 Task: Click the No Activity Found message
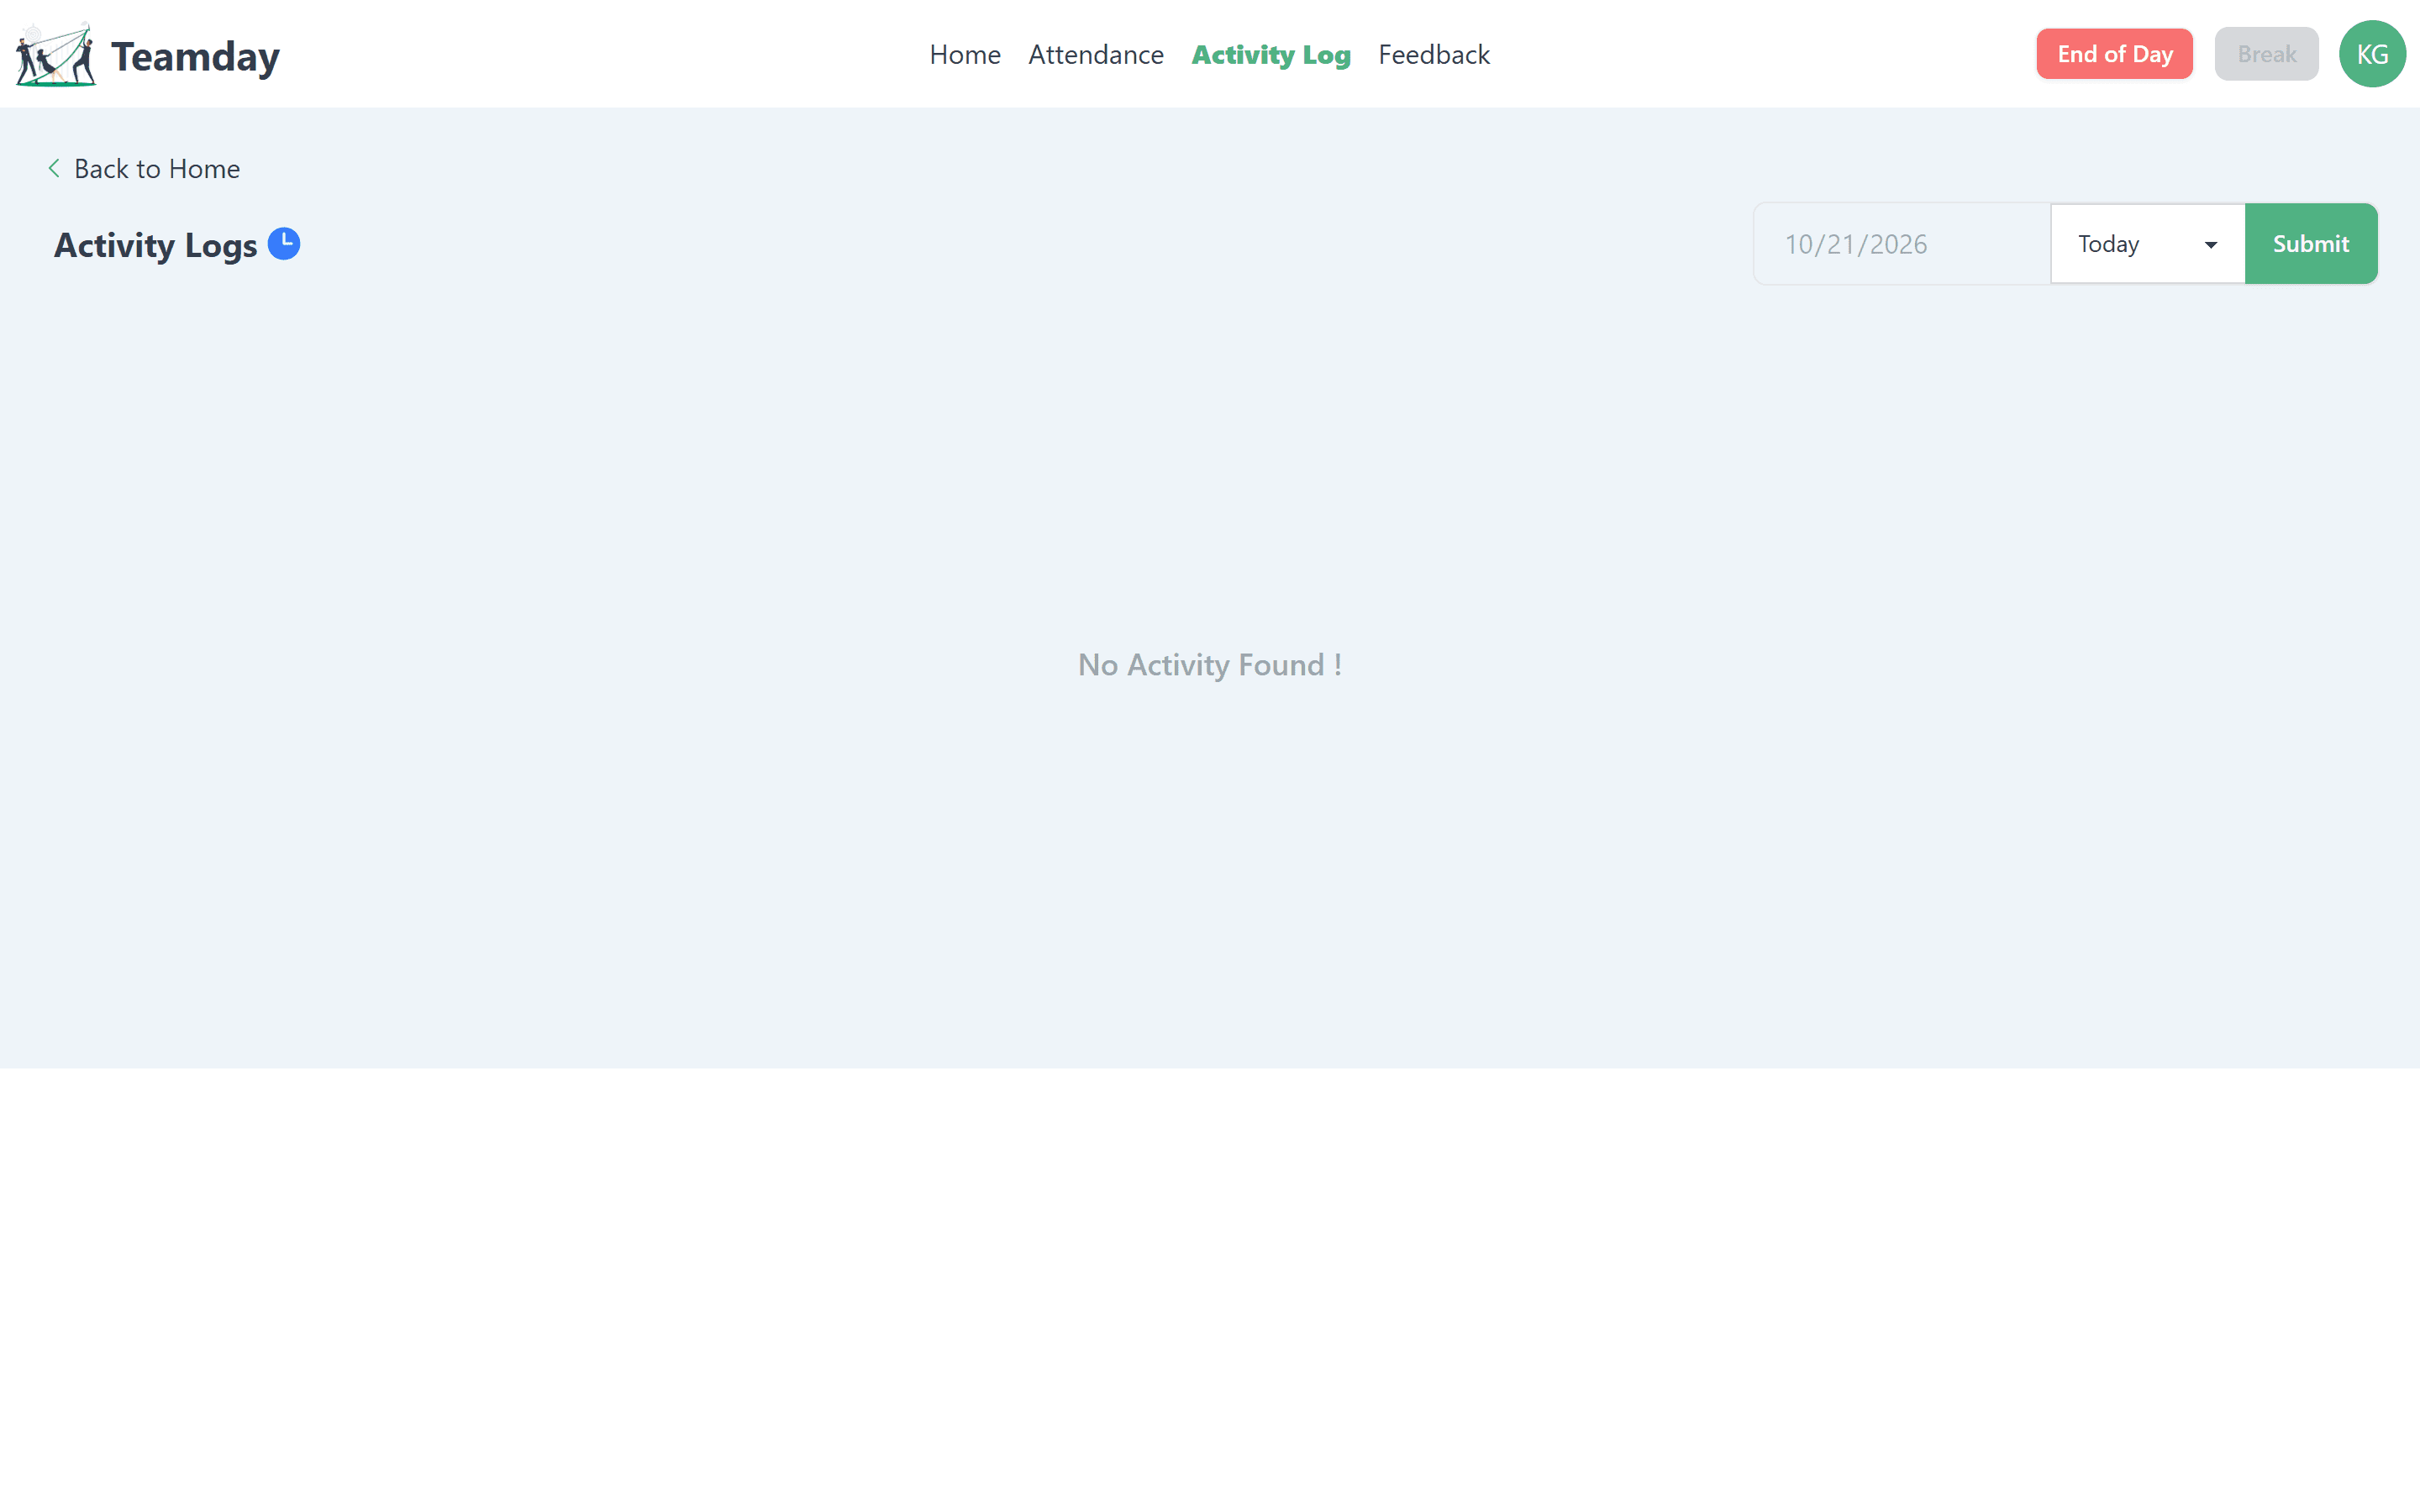(x=1210, y=665)
